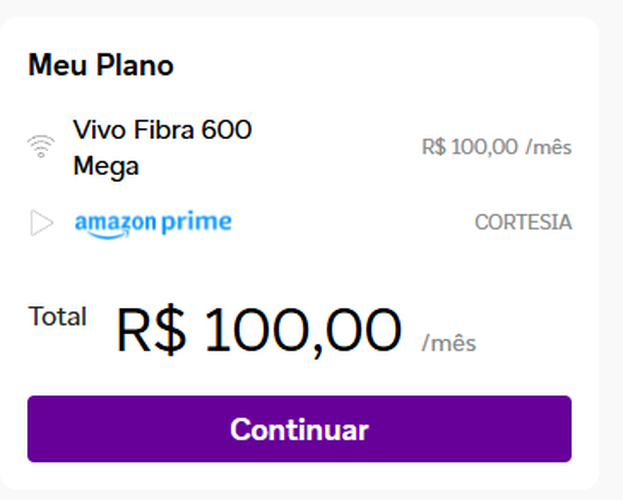Click the play triangle icon
This screenshot has height=500, width=623.
coord(41,223)
